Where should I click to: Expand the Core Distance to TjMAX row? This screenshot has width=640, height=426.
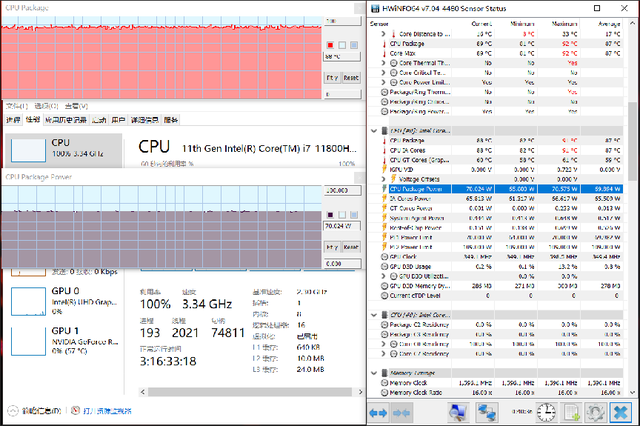pyautogui.click(x=385, y=34)
